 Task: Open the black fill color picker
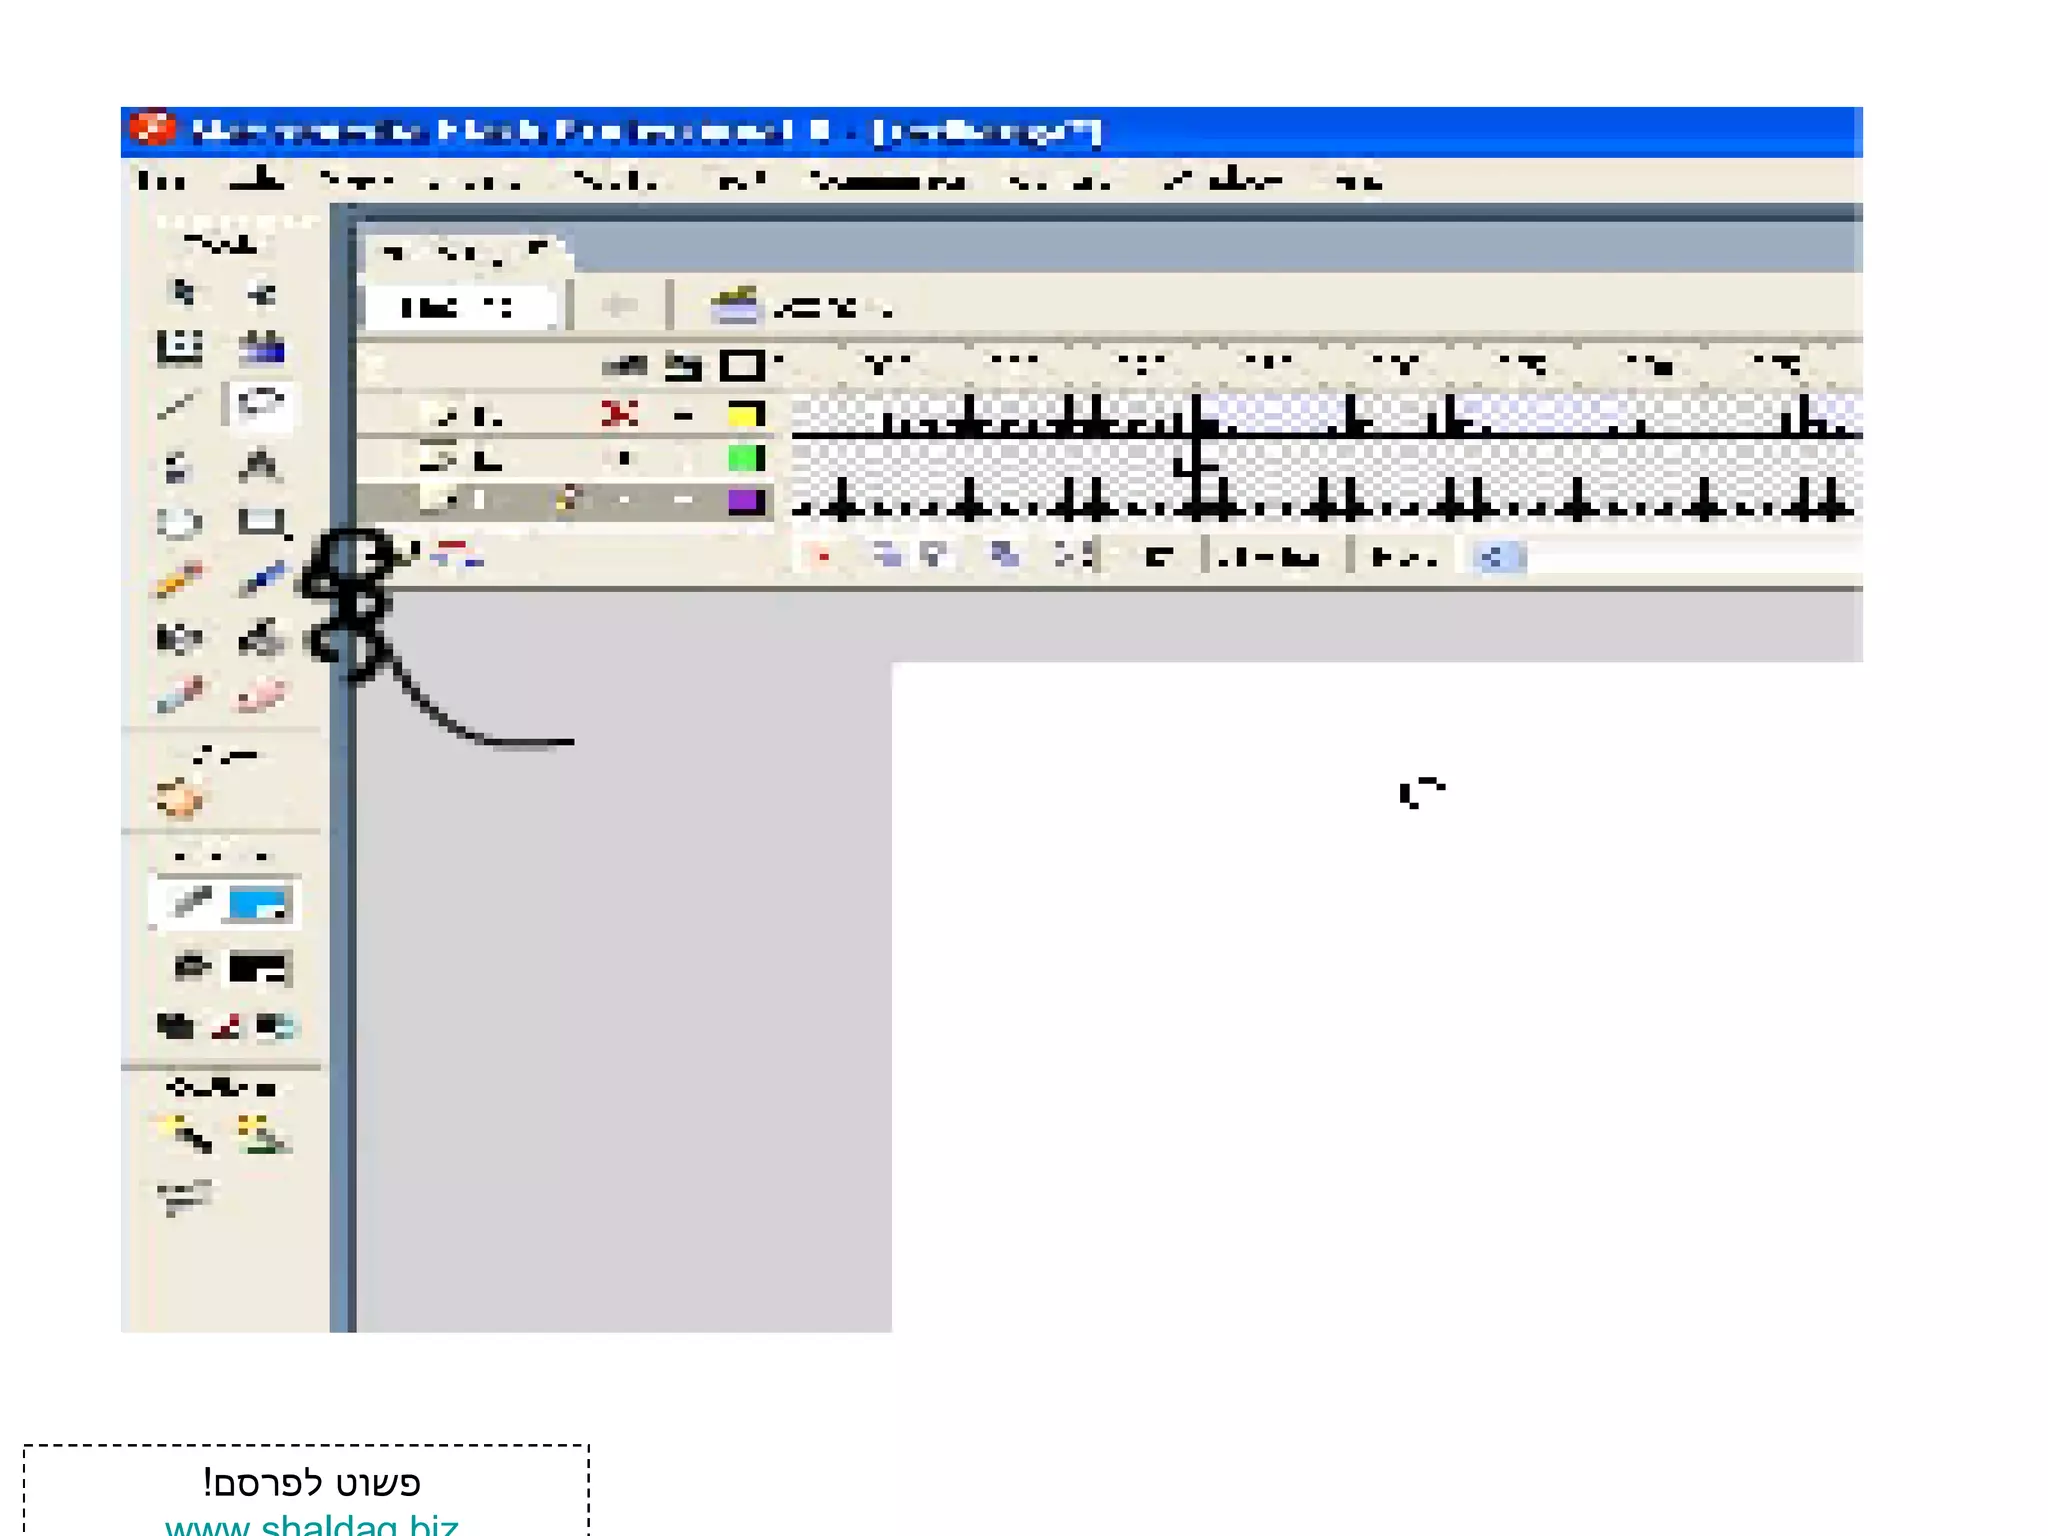tap(258, 968)
